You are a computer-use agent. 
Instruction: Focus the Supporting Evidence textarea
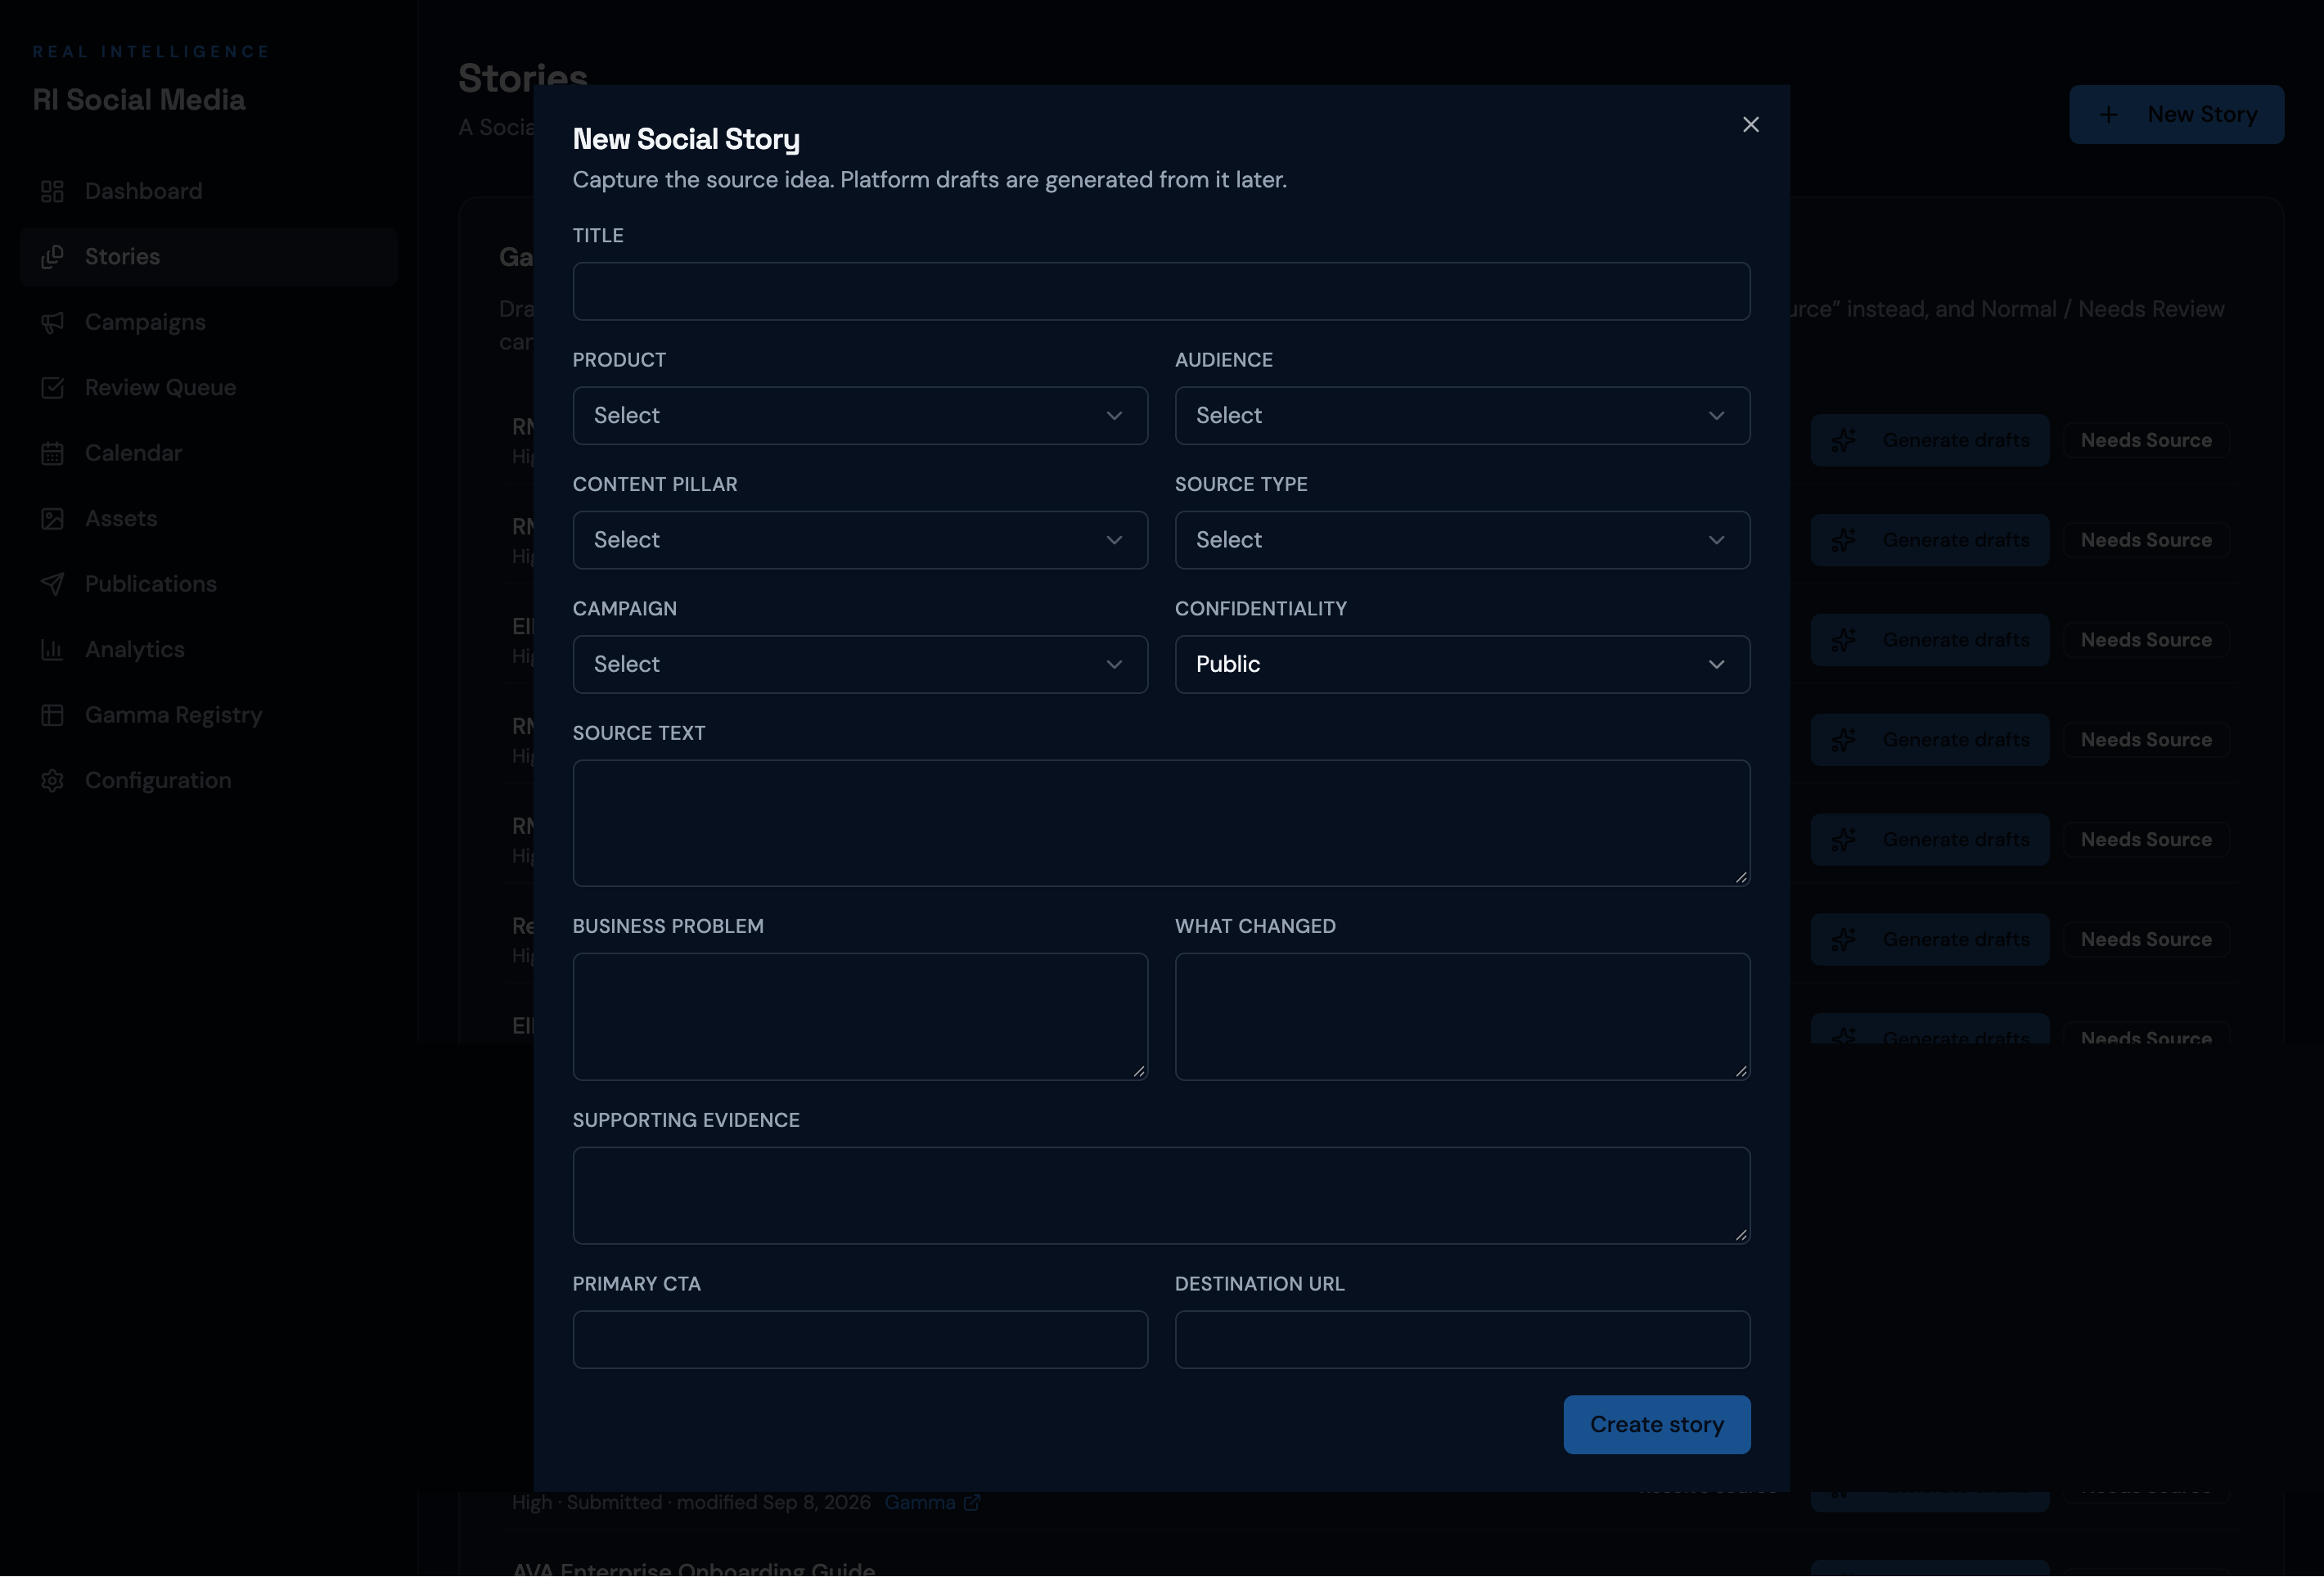[x=1161, y=1196]
